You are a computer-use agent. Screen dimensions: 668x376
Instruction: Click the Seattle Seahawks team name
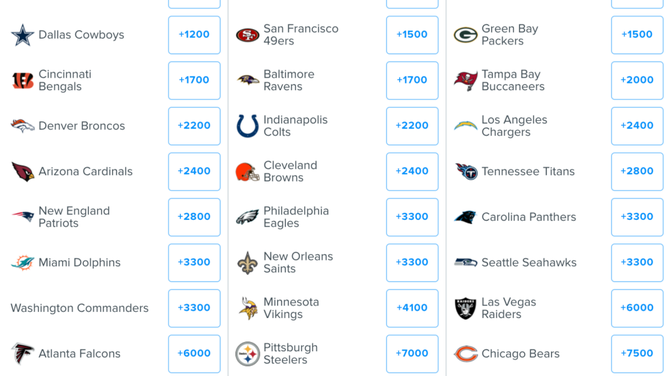pyautogui.click(x=529, y=263)
